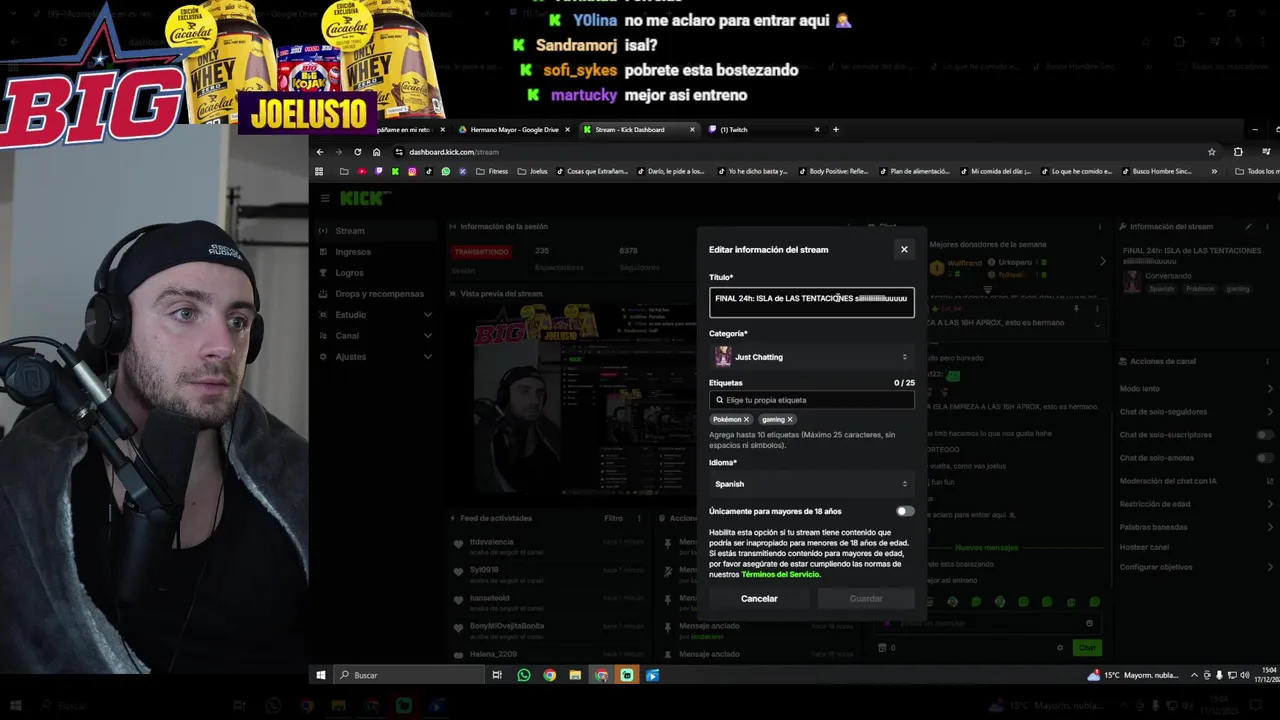Screen dimensions: 1280x720
Task: Open the Cosas que Extrañam... bookmark
Action: click(592, 171)
